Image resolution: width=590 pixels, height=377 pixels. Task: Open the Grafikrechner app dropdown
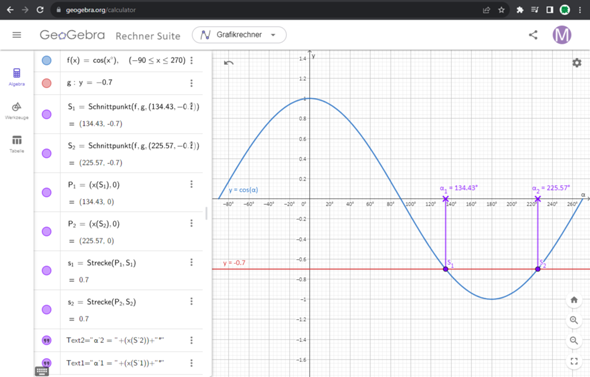click(239, 35)
